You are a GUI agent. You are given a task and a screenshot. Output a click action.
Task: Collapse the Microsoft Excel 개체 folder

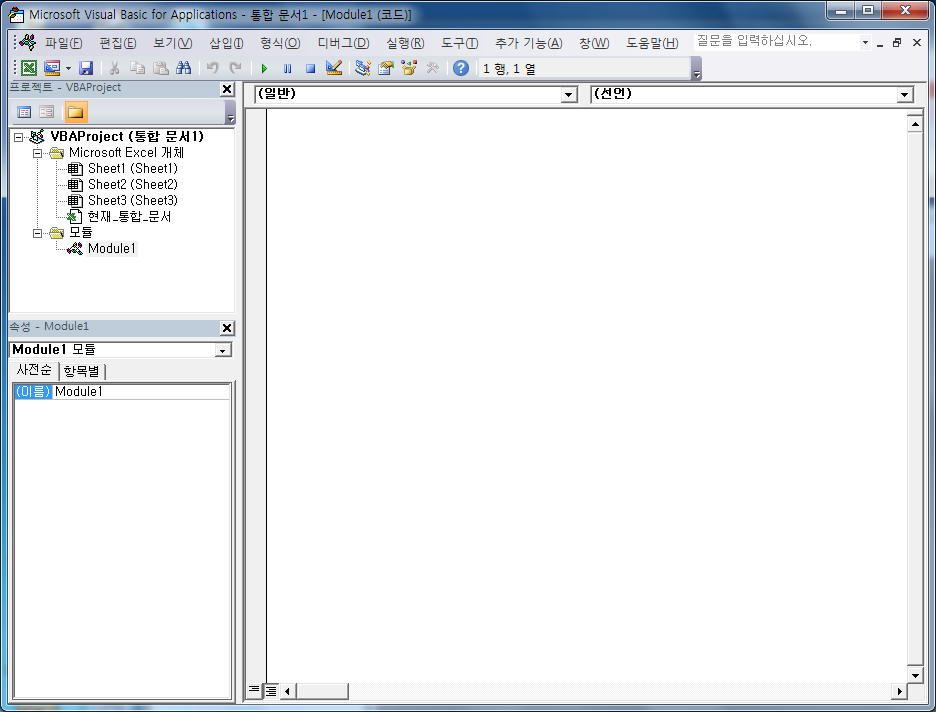[x=38, y=153]
